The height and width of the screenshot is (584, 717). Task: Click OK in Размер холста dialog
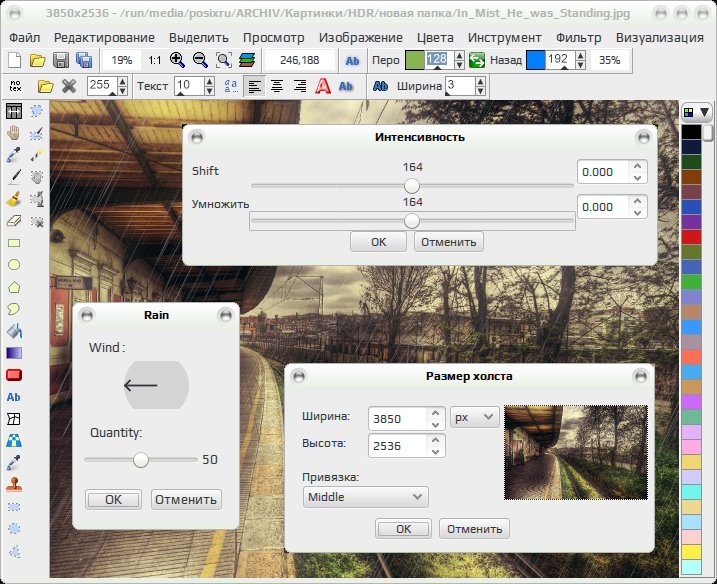(403, 529)
